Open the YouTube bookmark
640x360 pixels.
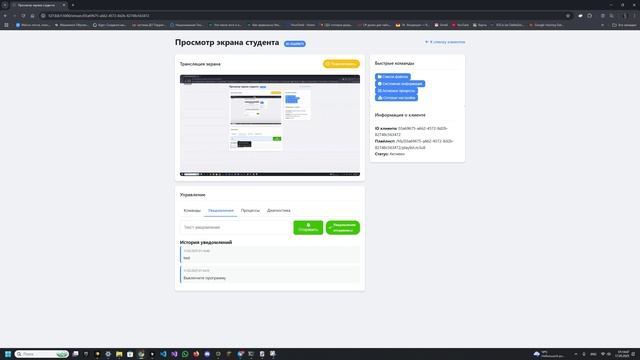[x=460, y=25]
